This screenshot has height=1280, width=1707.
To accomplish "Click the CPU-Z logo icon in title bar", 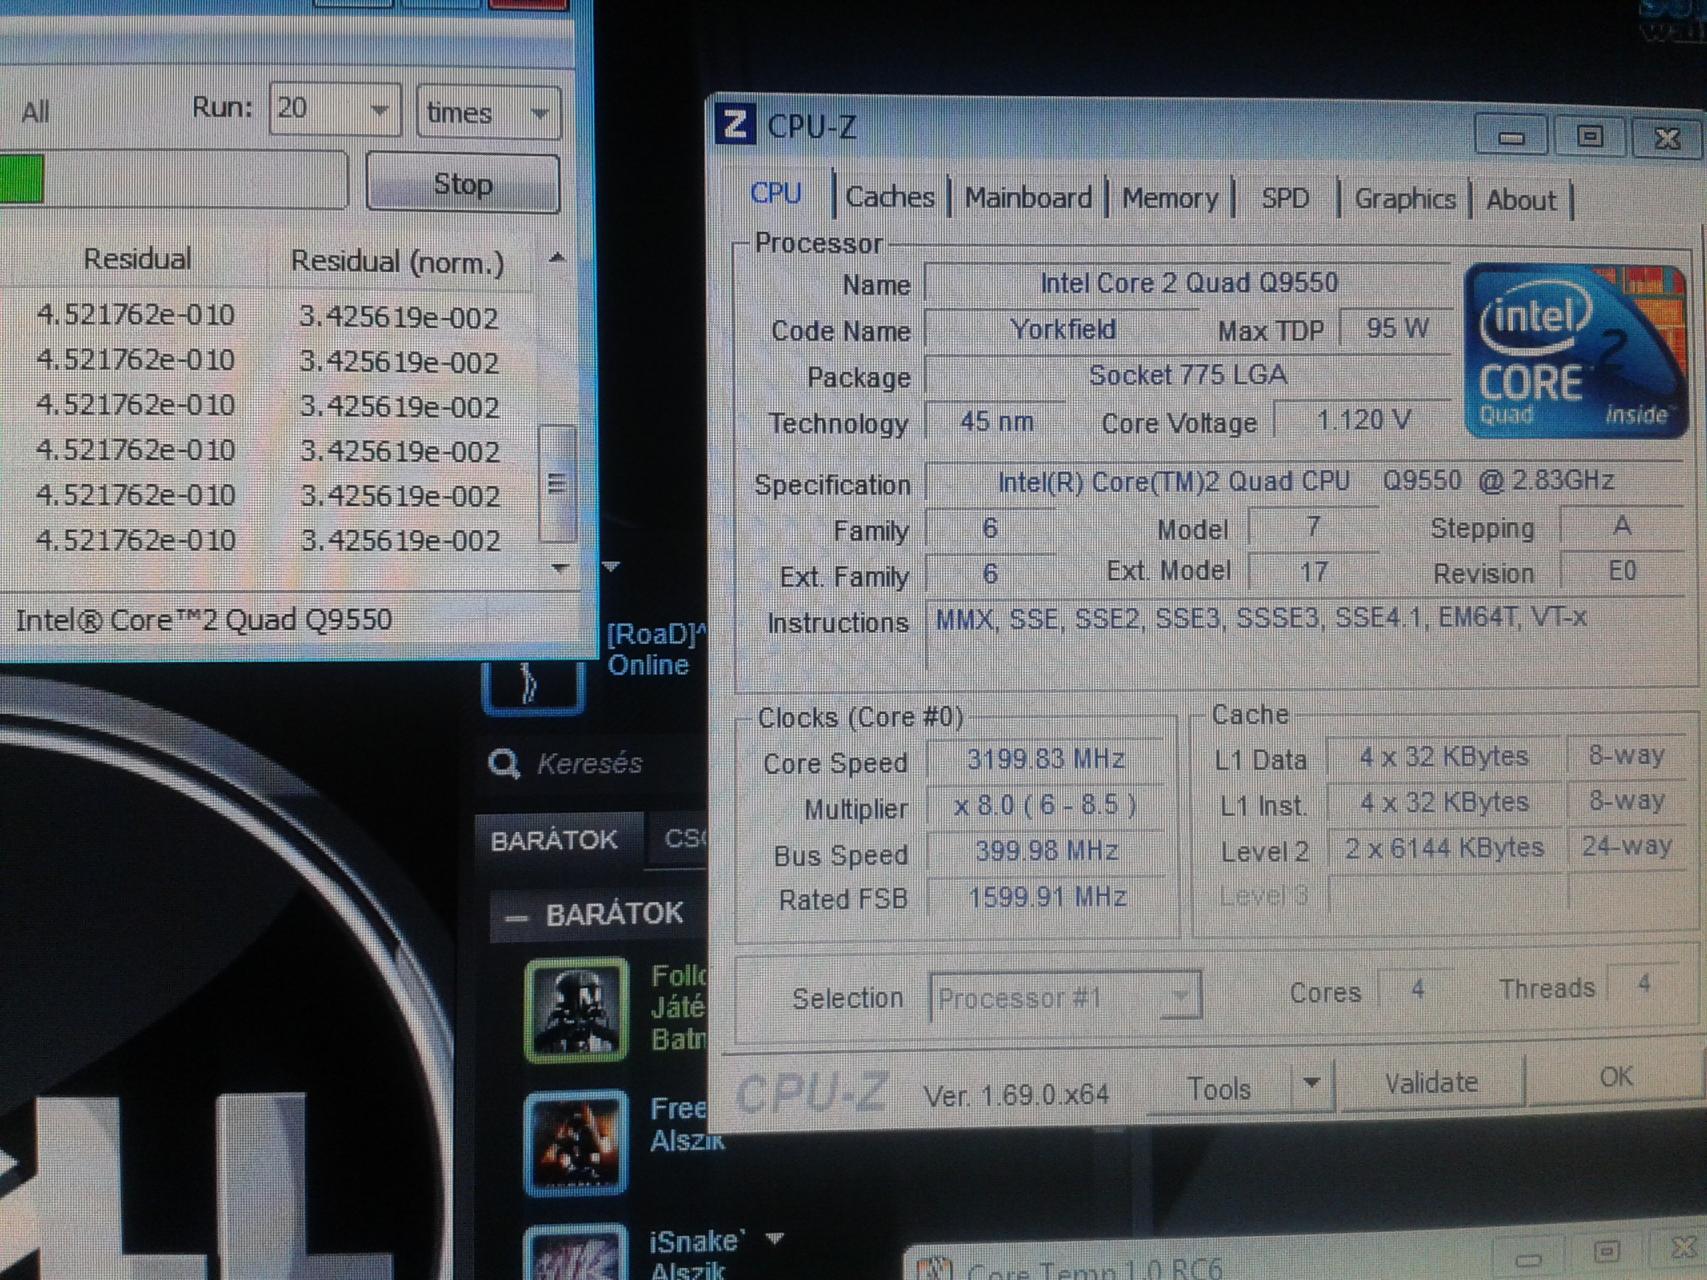I will [735, 126].
